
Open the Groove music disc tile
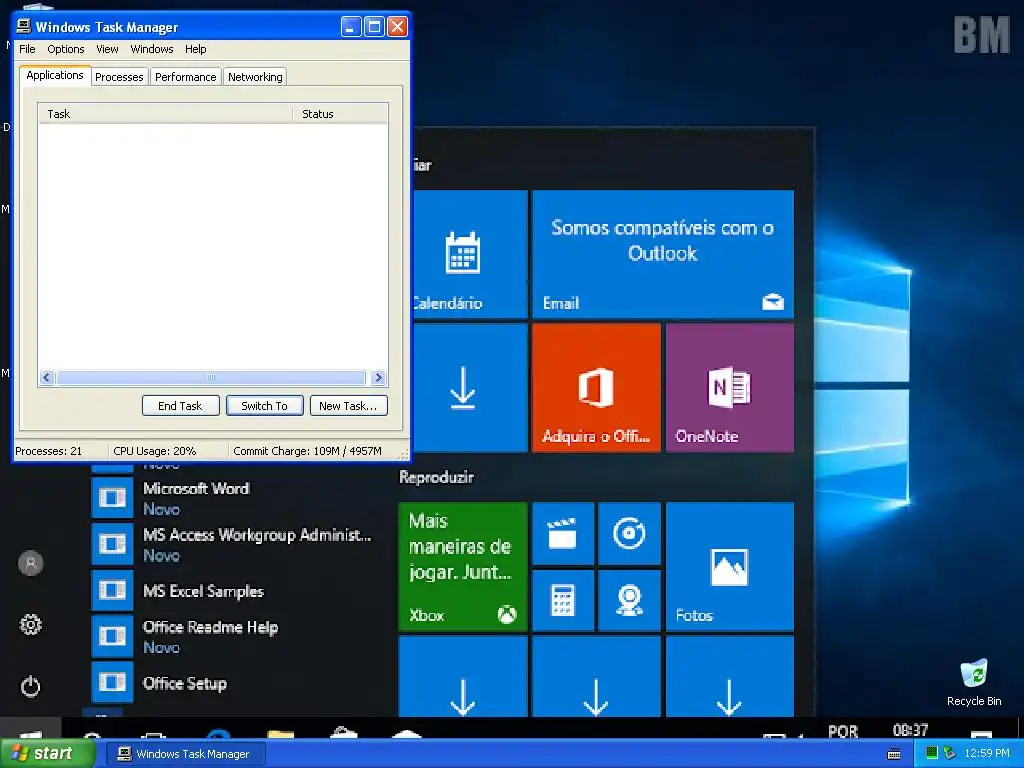click(x=630, y=533)
